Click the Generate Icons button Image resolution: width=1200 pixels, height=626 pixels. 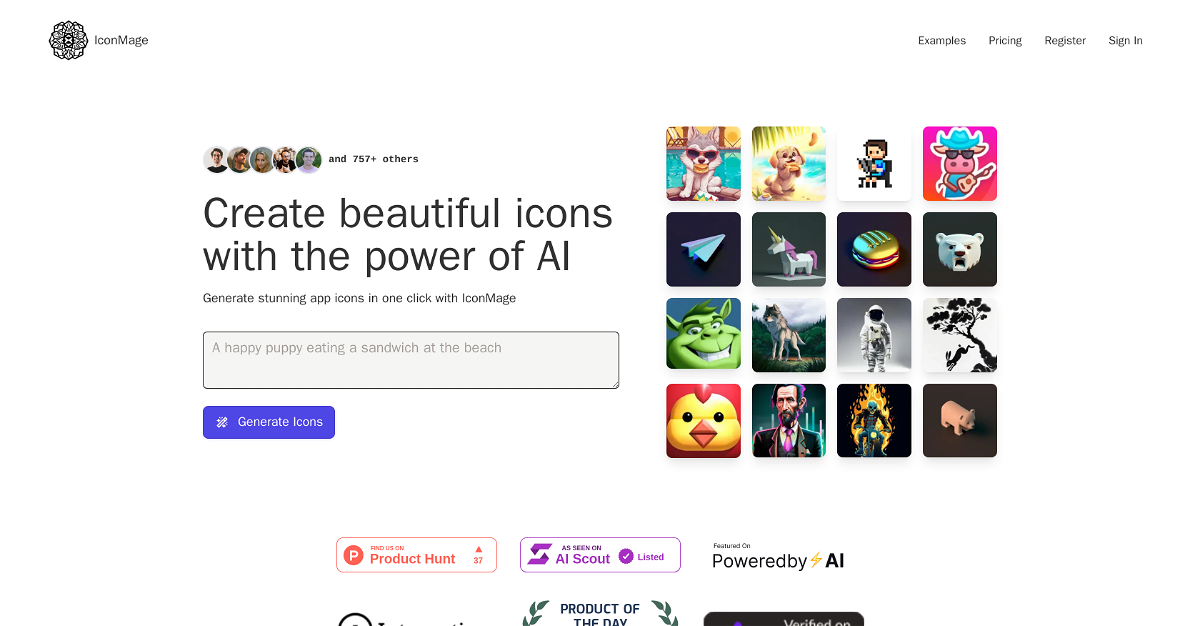coord(269,422)
